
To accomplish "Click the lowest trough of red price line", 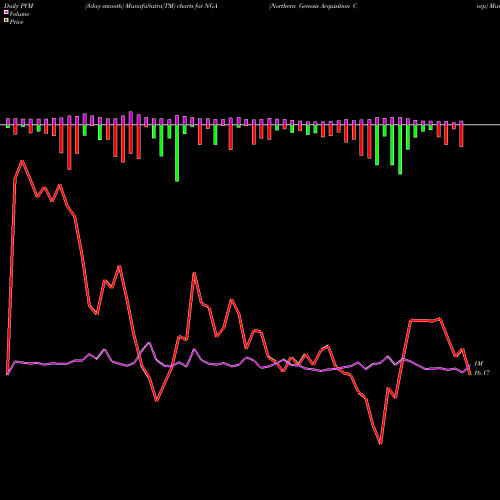I will coord(380,443).
